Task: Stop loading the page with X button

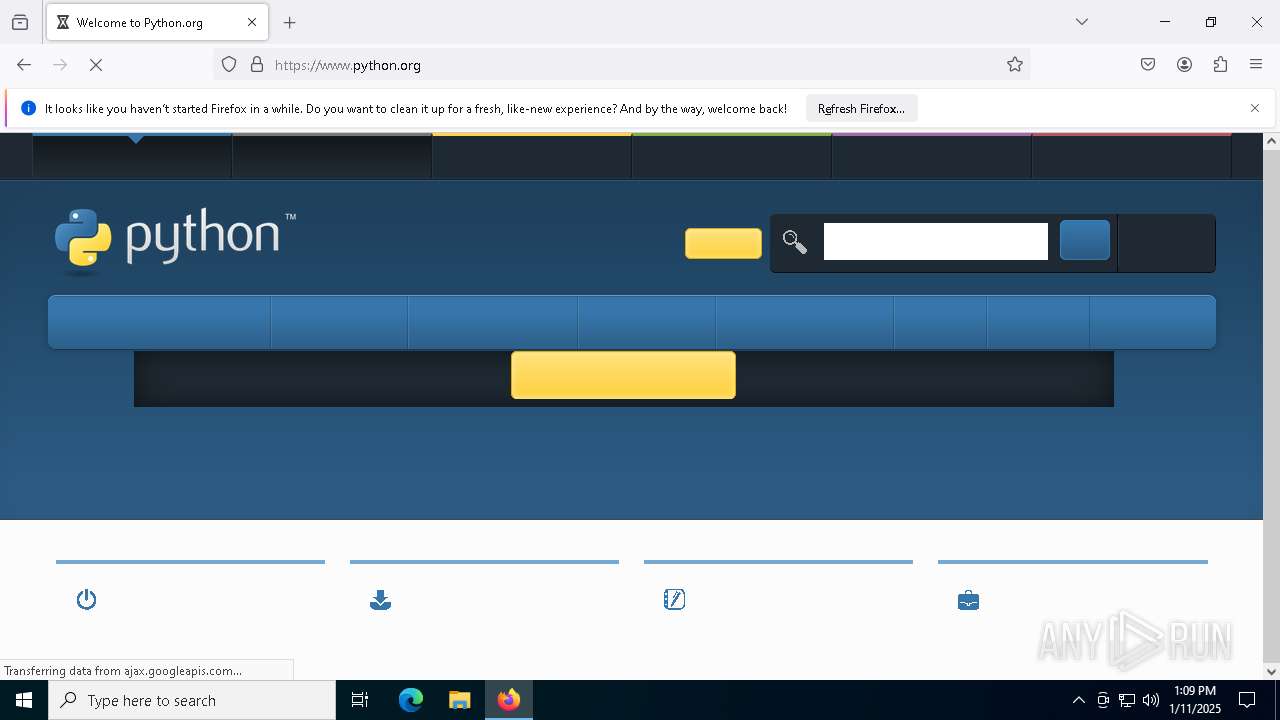Action: [96, 65]
